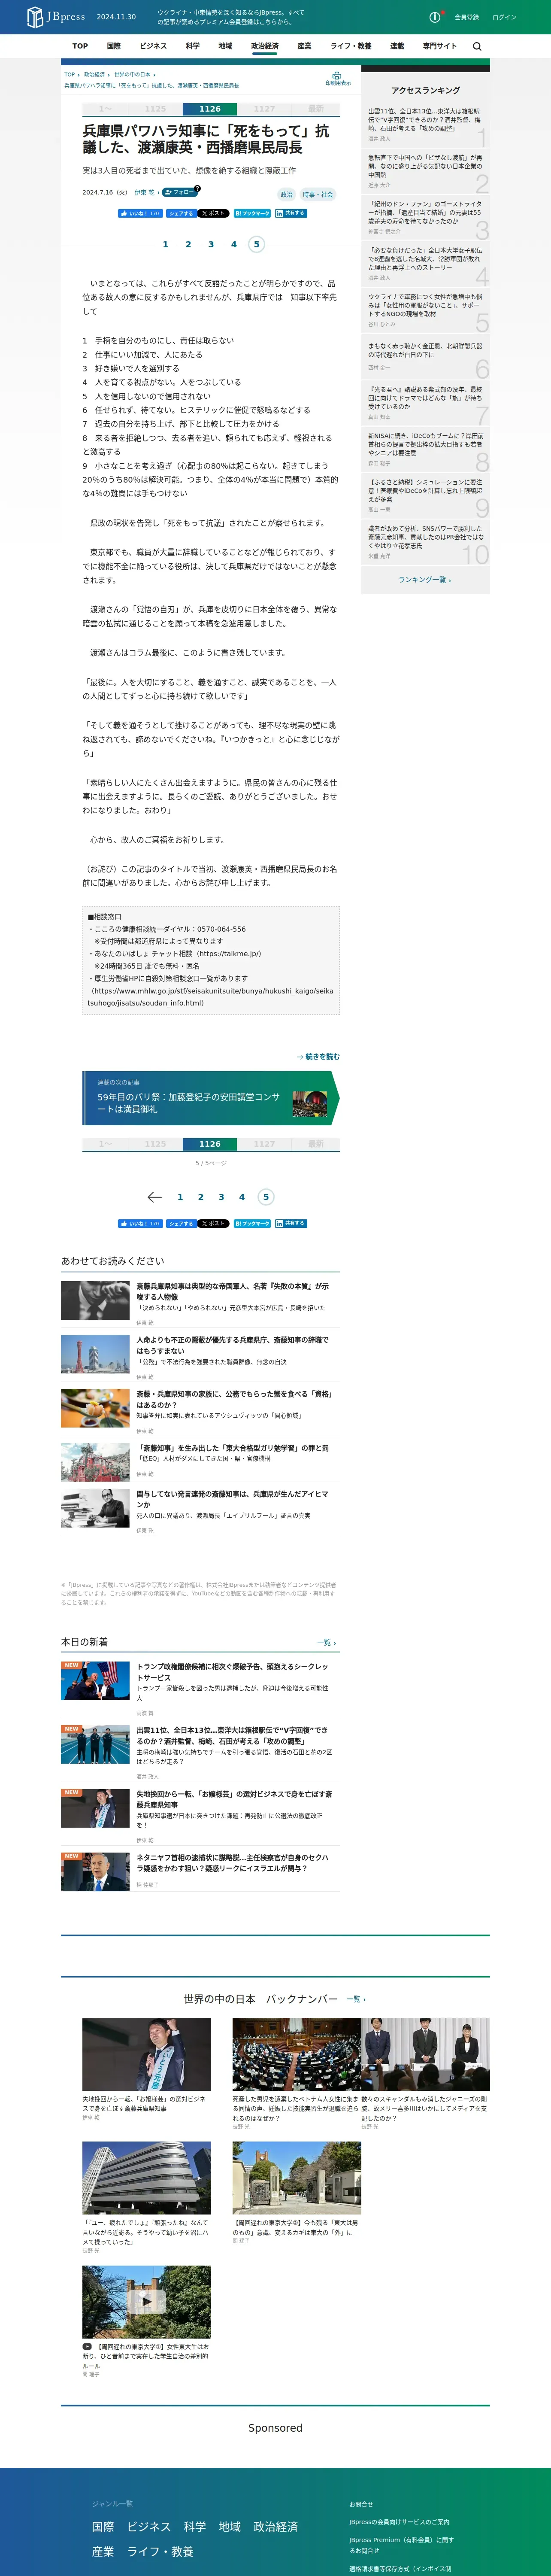551x2576 pixels.
Task: Jump to 最新 in the top series navigator
Action: [x=316, y=109]
